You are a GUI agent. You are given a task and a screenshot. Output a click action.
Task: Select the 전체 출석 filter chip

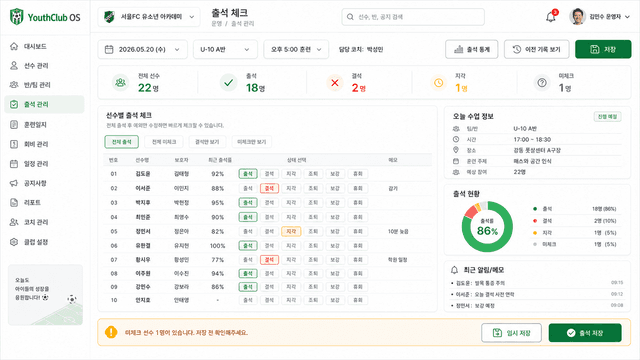point(122,142)
